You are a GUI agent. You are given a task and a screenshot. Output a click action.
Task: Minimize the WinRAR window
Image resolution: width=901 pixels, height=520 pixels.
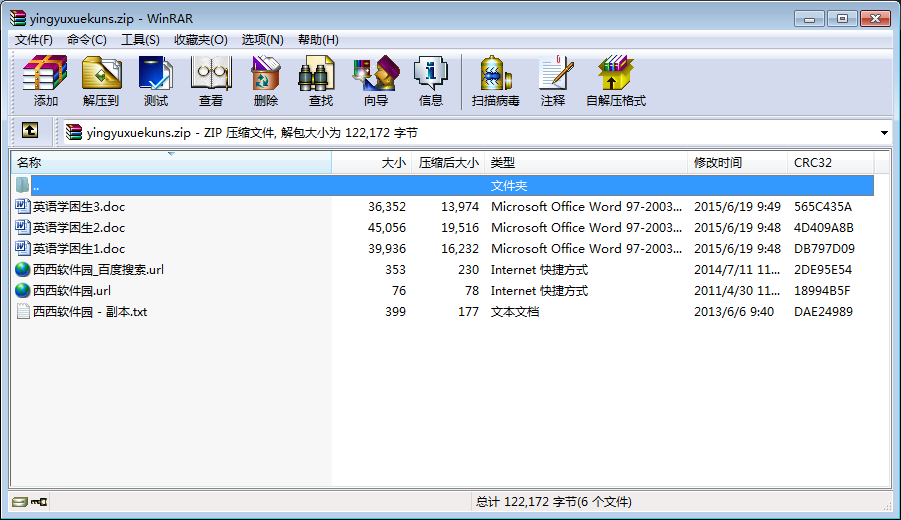810,19
